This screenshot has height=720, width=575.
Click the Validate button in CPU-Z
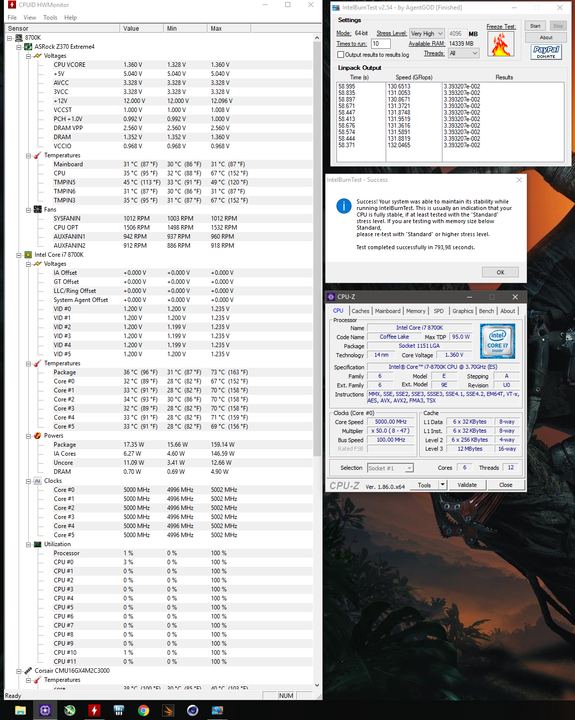467,484
